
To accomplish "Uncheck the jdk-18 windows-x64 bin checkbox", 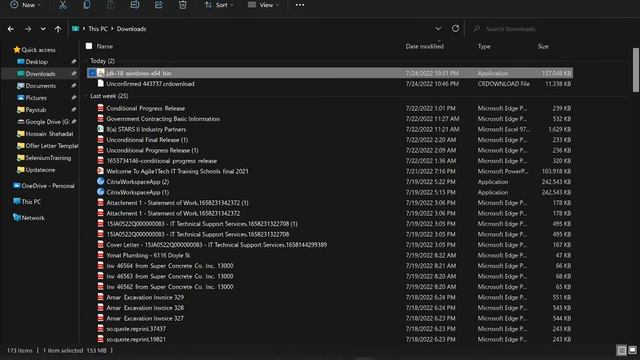I will [92, 73].
